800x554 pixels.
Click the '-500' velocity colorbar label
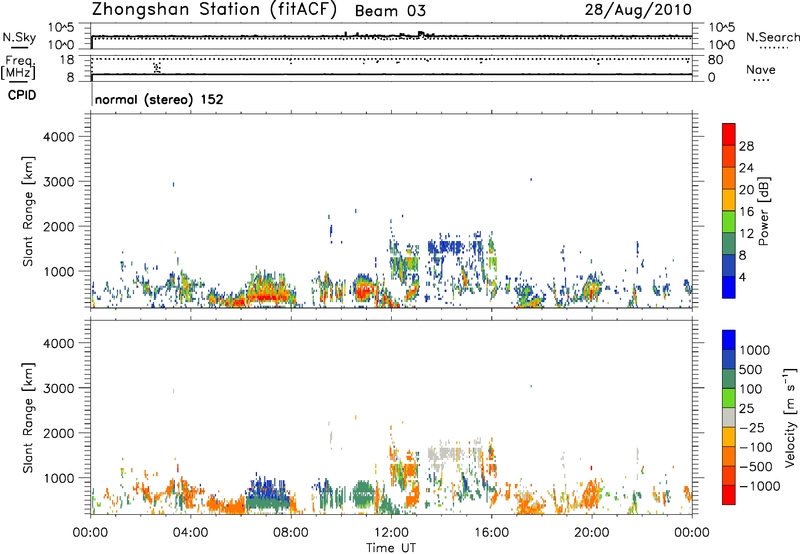756,467
